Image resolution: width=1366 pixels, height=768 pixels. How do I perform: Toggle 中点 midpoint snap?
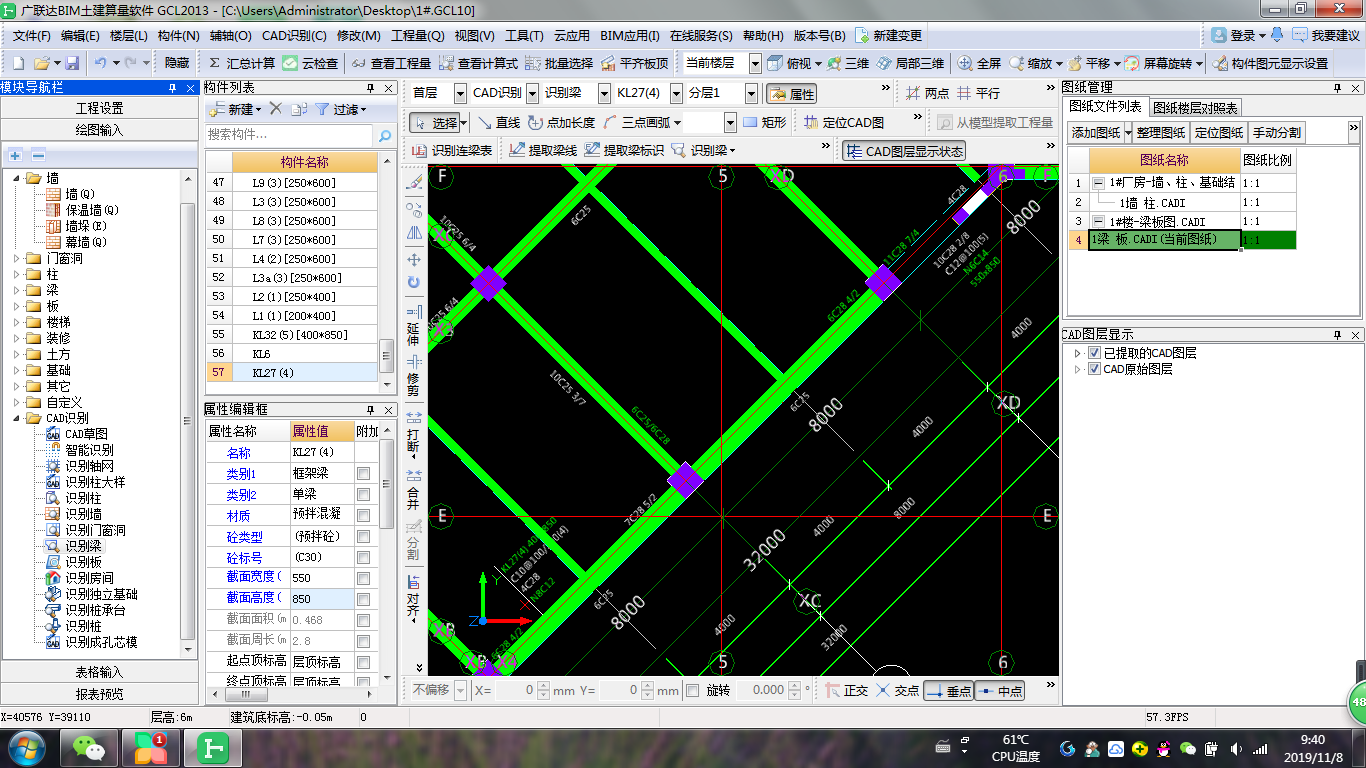(999, 690)
